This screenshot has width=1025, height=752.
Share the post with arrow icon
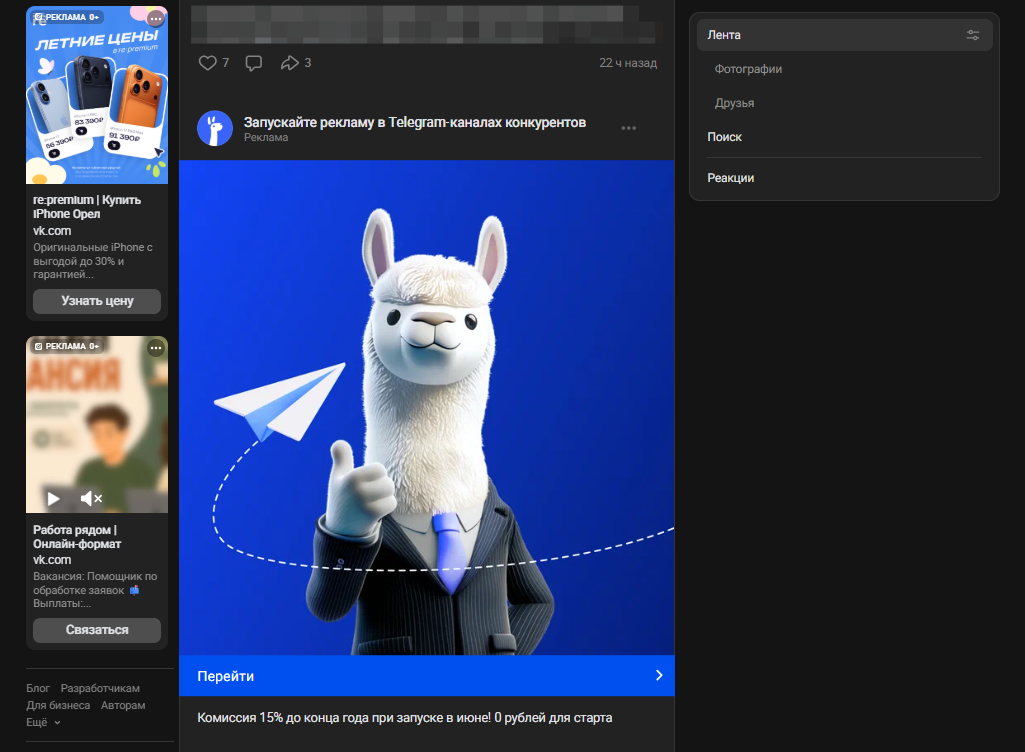(x=290, y=63)
